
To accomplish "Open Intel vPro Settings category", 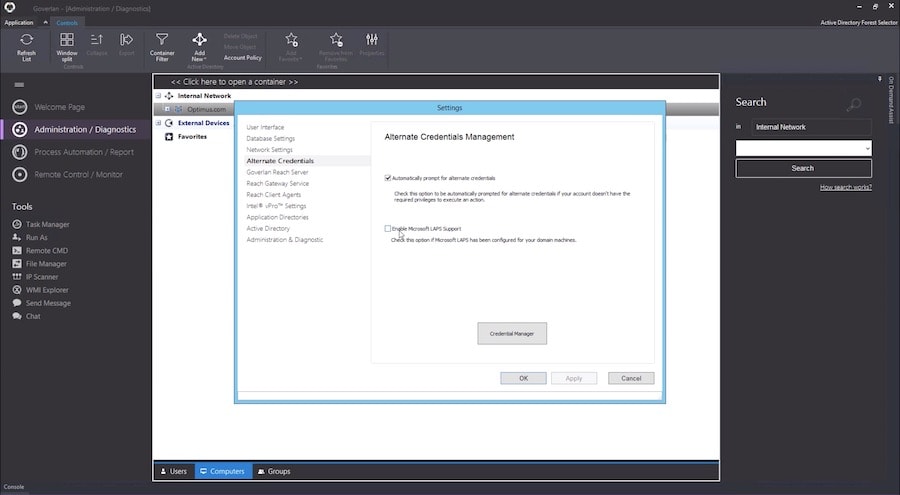I will point(276,206).
